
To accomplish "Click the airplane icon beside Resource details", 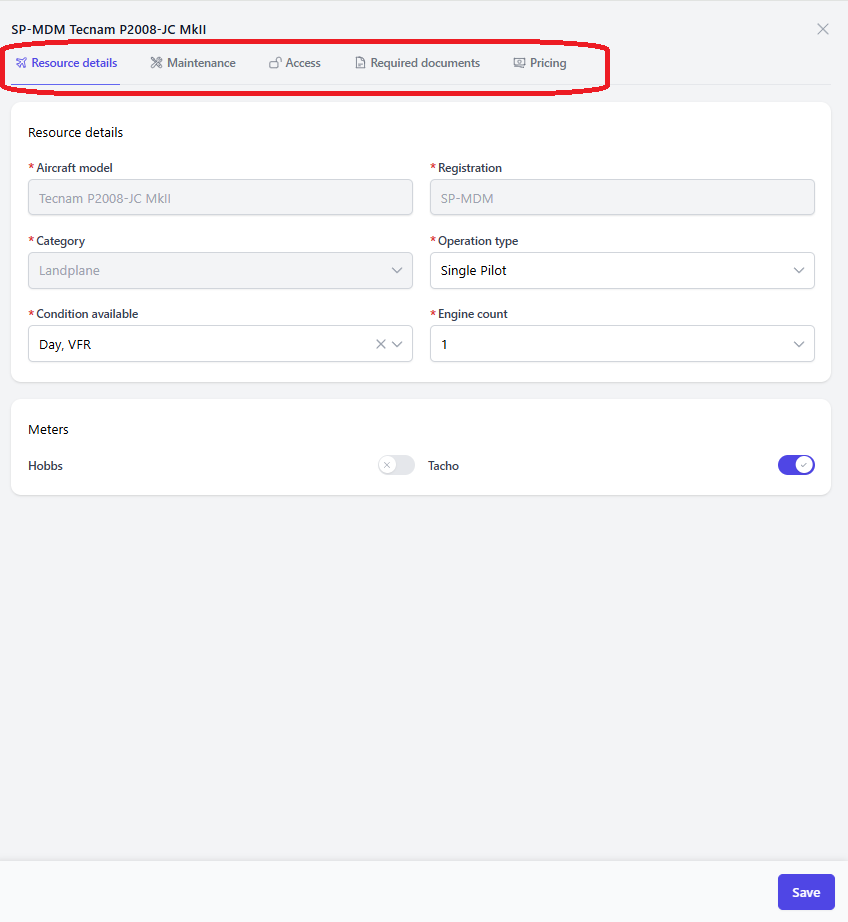I will (21, 63).
